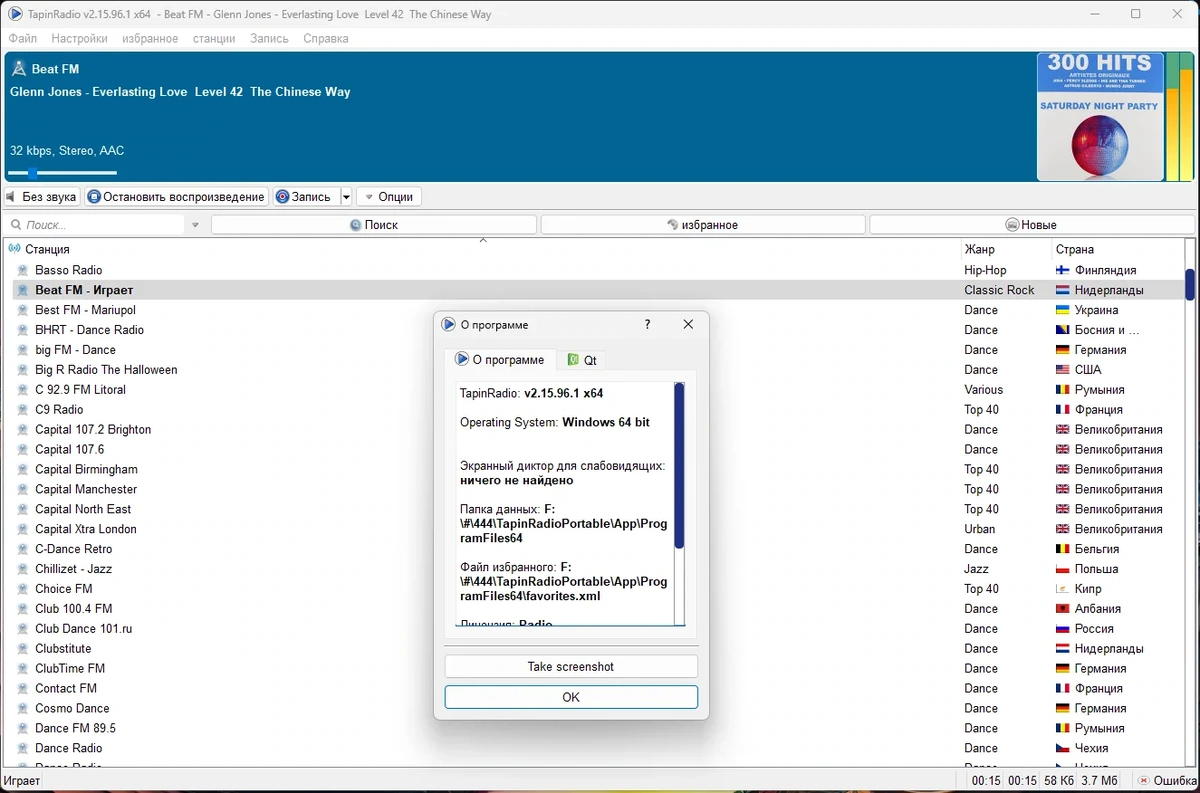Start recording with the Запись button
Screen dimensions: 1200x793
click(305, 197)
